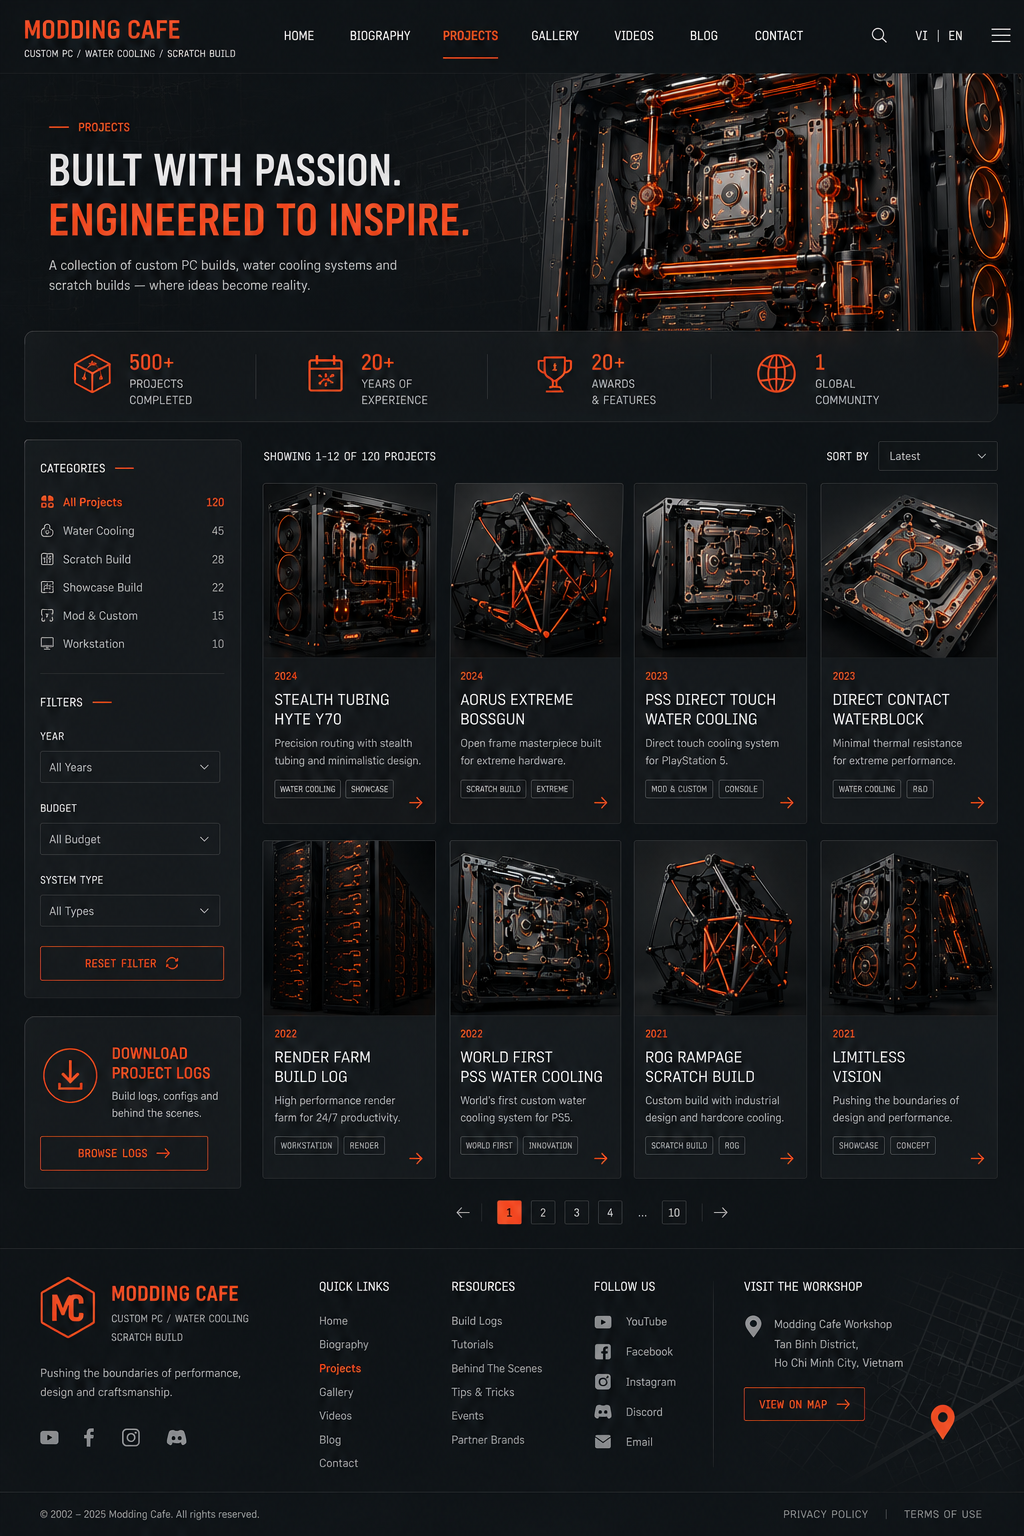Open the All Budget dropdown

pos(130,839)
